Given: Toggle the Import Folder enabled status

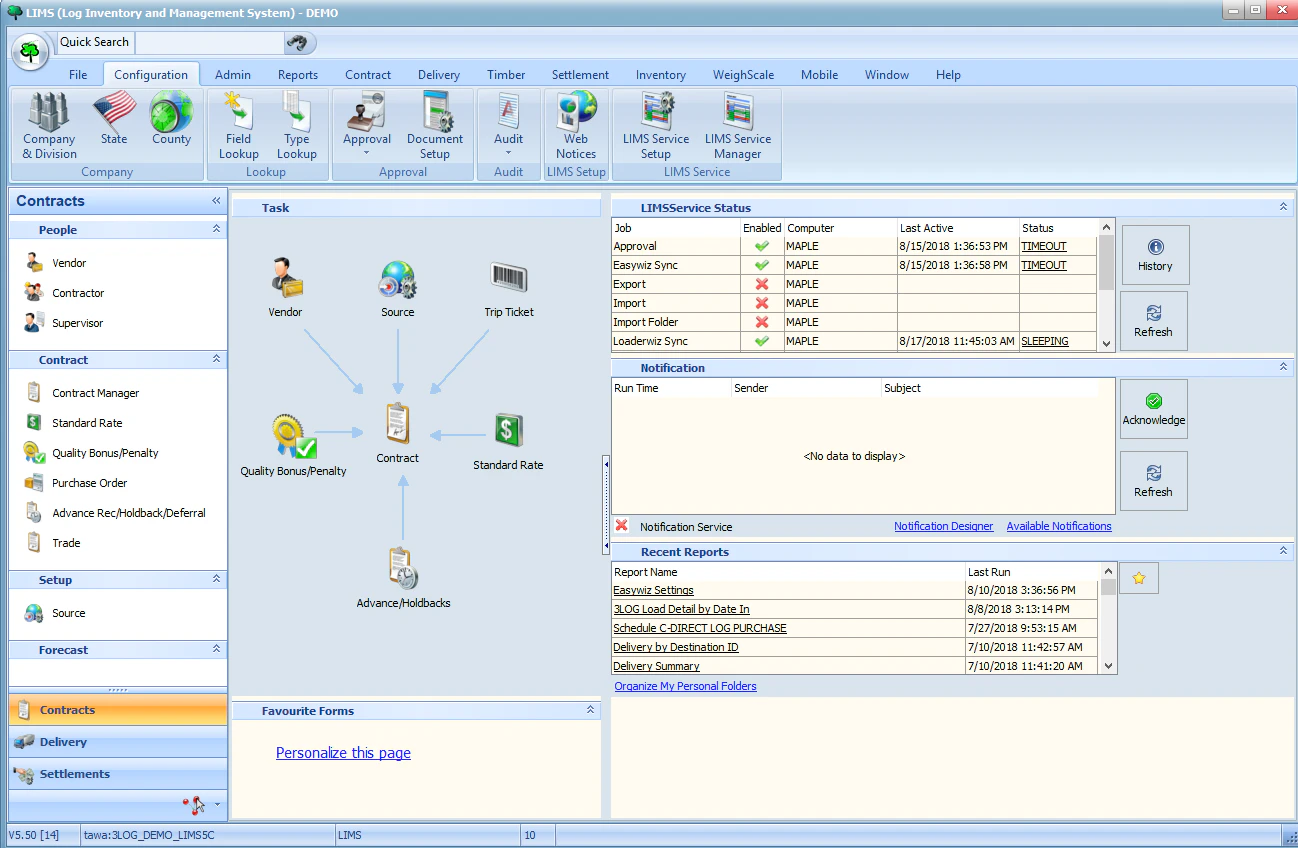Looking at the screenshot, I should click(761, 322).
